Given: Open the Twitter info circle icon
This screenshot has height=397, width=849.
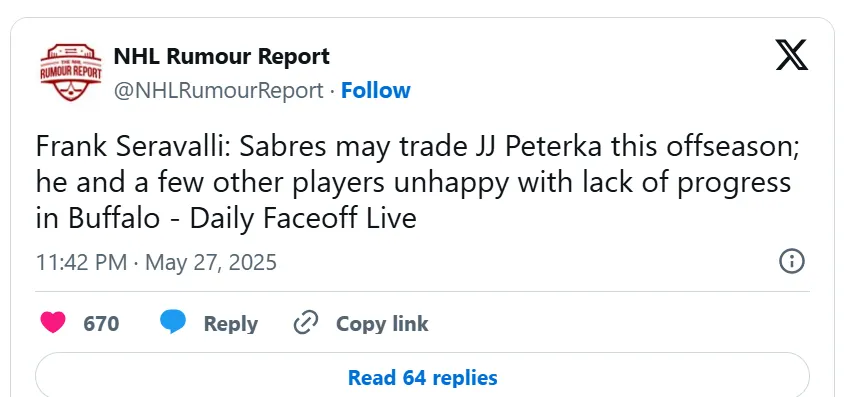Looking at the screenshot, I should (x=792, y=262).
